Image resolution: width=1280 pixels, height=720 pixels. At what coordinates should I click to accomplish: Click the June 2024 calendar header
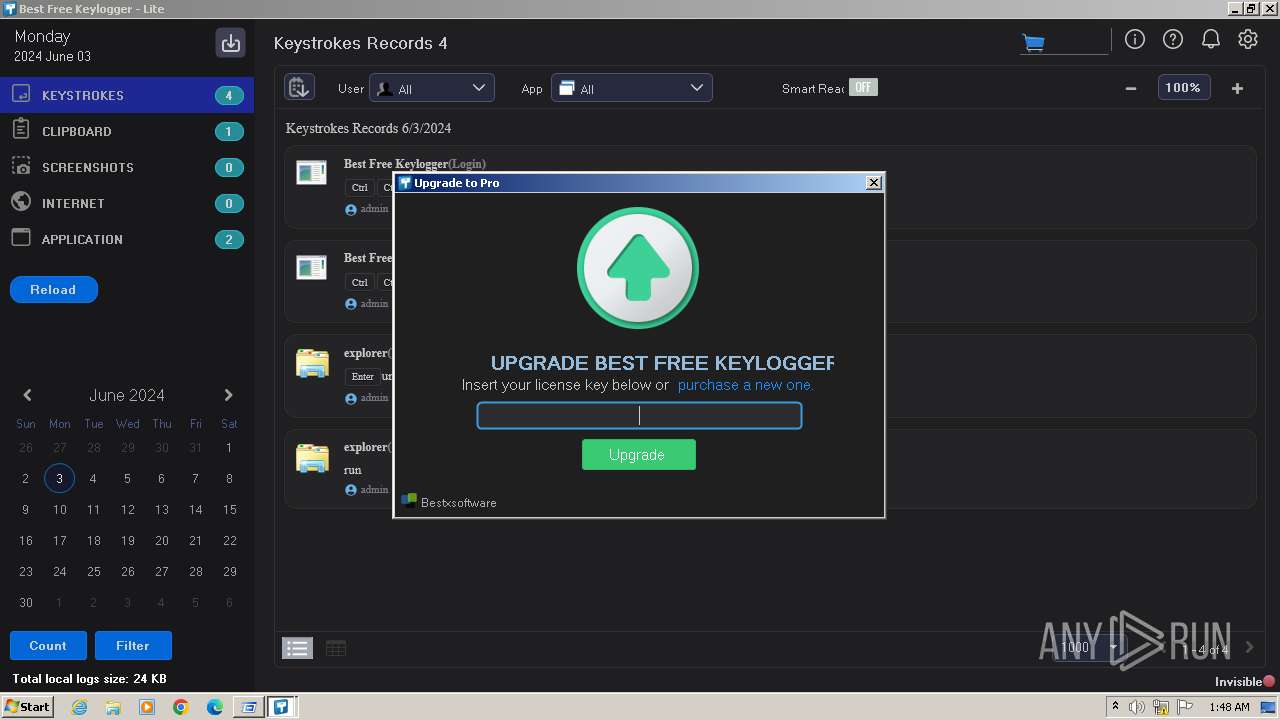[x=127, y=395]
